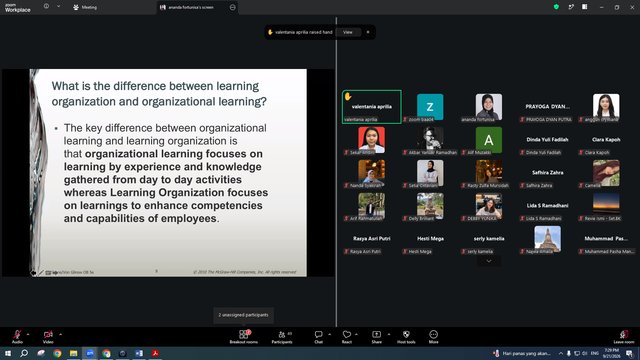Screen dimensions: 640x360
Task: Click ananda fortunisa participant photo
Action: tap(489, 106)
